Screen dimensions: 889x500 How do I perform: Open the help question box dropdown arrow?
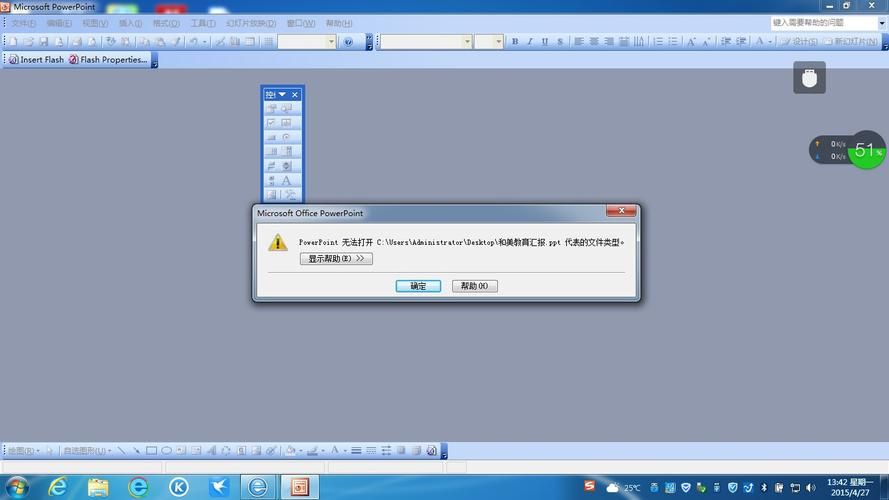pyautogui.click(x=882, y=23)
